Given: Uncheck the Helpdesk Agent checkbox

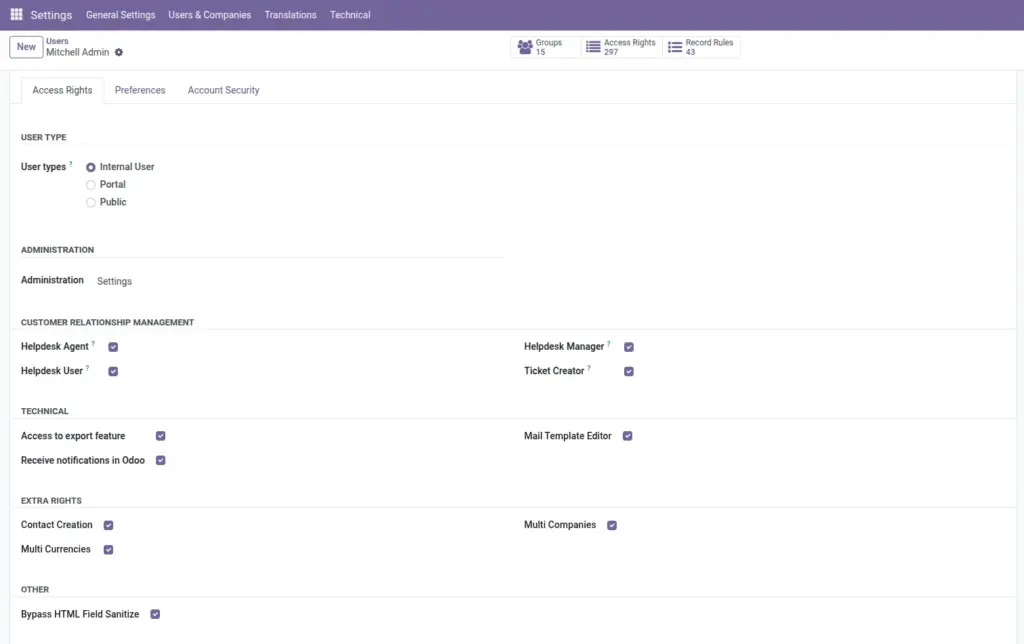Looking at the screenshot, I should point(113,347).
